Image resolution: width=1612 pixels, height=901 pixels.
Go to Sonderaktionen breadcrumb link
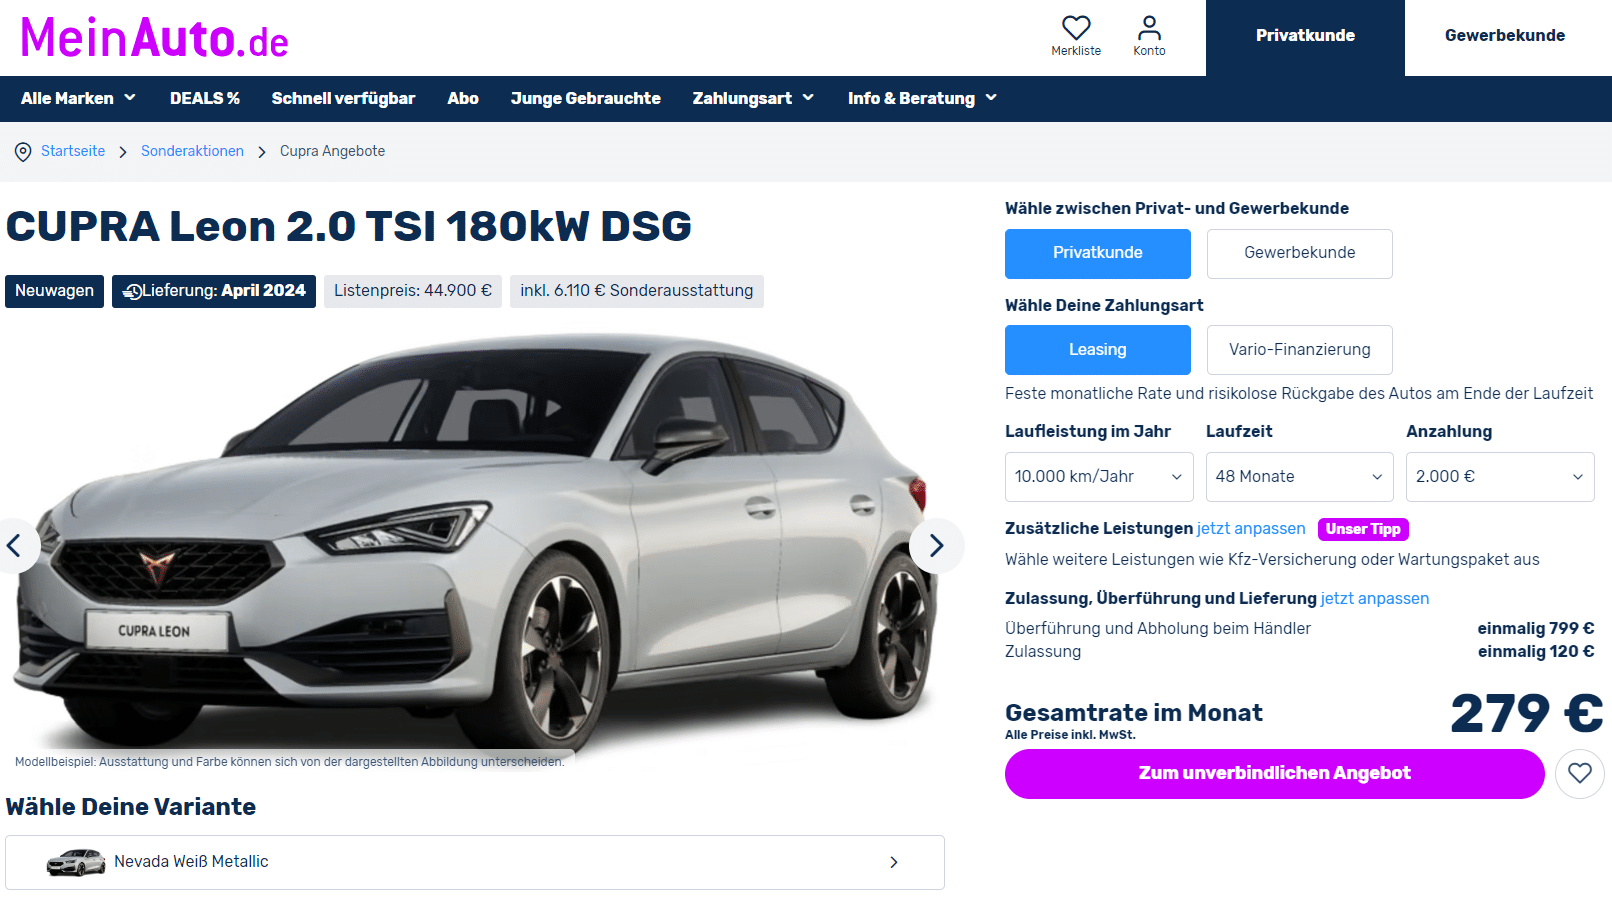coord(192,151)
